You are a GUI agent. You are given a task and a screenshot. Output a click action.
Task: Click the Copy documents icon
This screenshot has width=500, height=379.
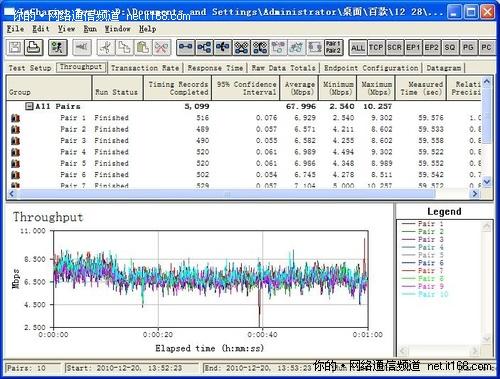point(124,47)
